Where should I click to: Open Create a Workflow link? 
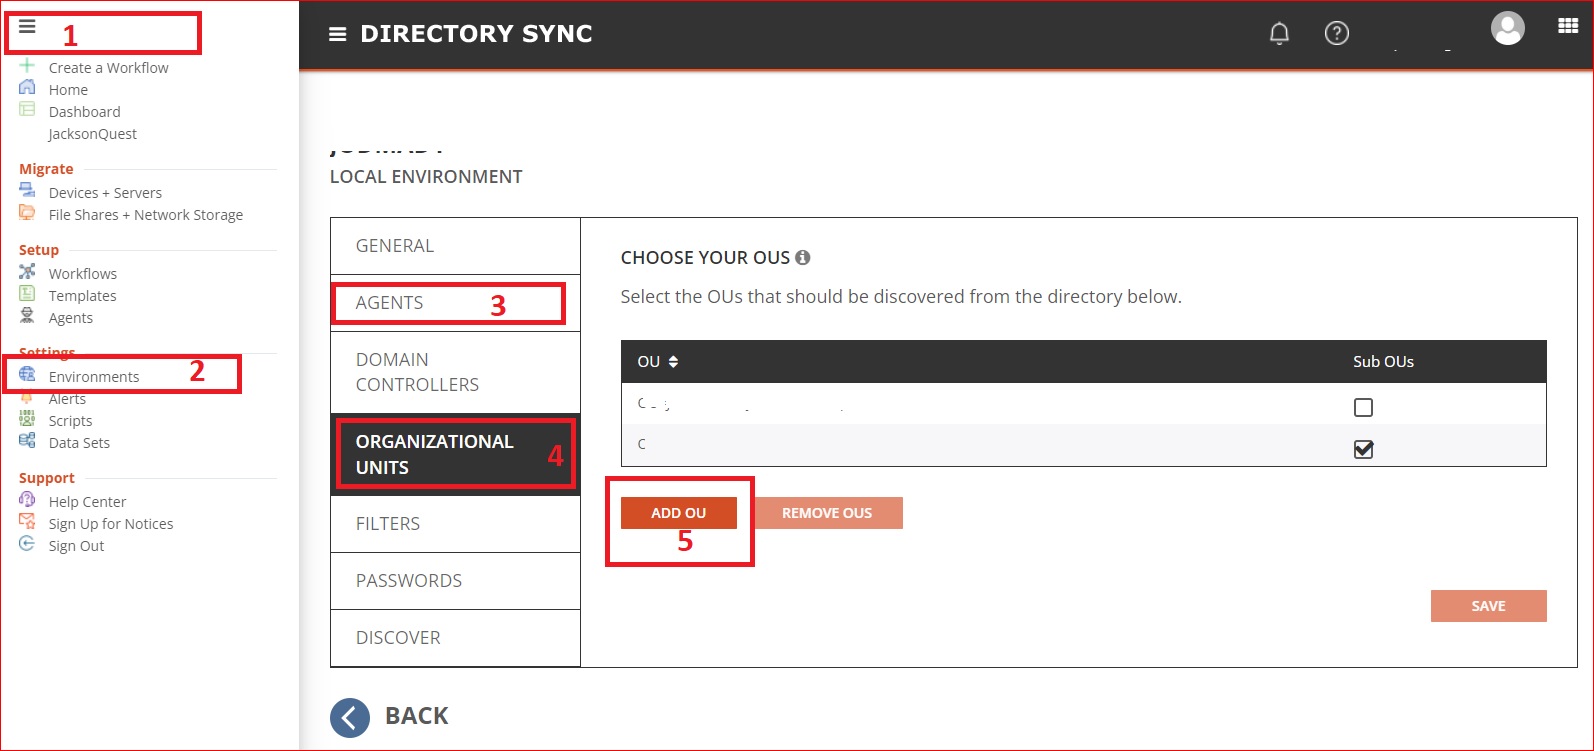point(108,68)
